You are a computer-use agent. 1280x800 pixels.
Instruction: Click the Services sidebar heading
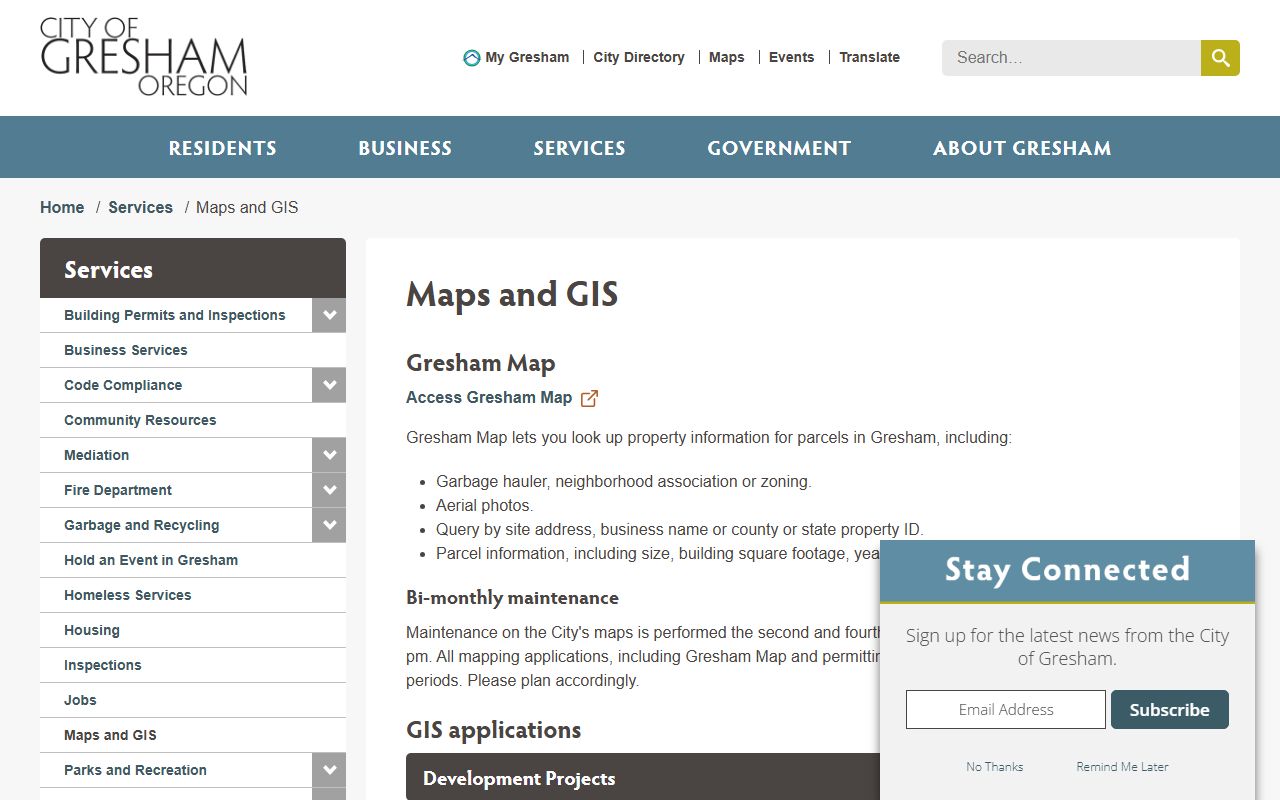(108, 270)
